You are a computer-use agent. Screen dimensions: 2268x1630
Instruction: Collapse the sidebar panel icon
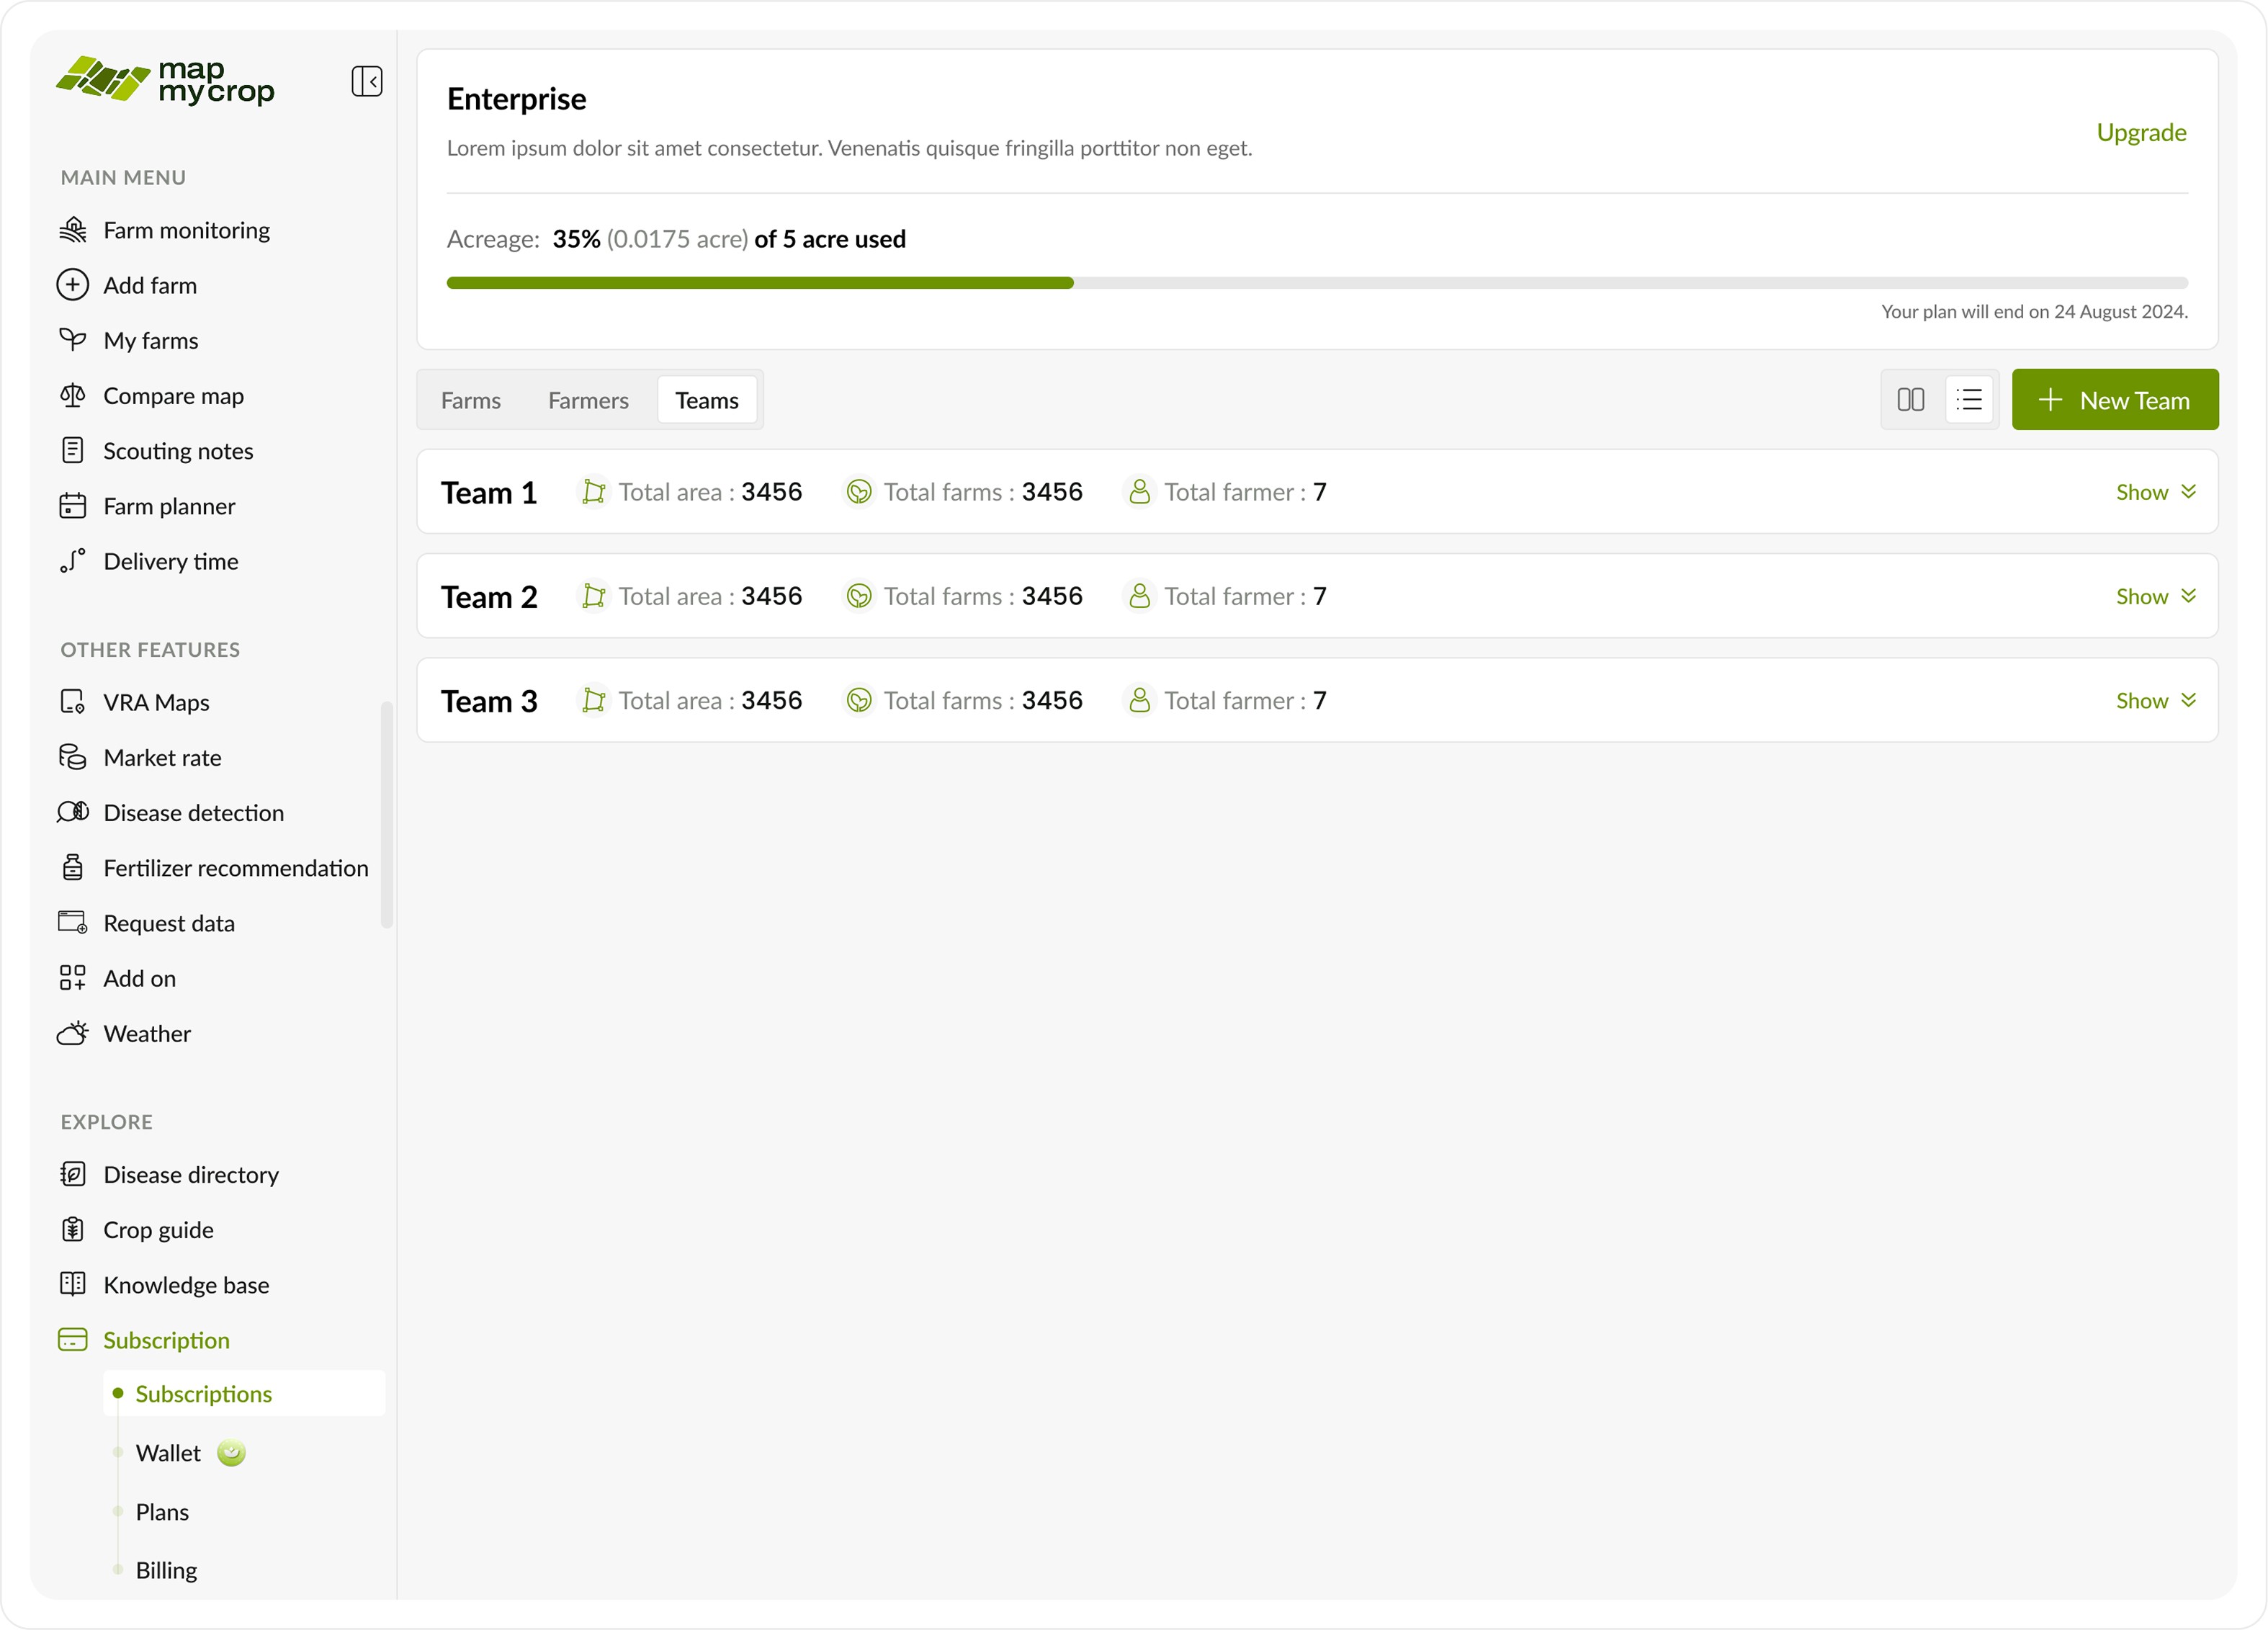pyautogui.click(x=367, y=81)
